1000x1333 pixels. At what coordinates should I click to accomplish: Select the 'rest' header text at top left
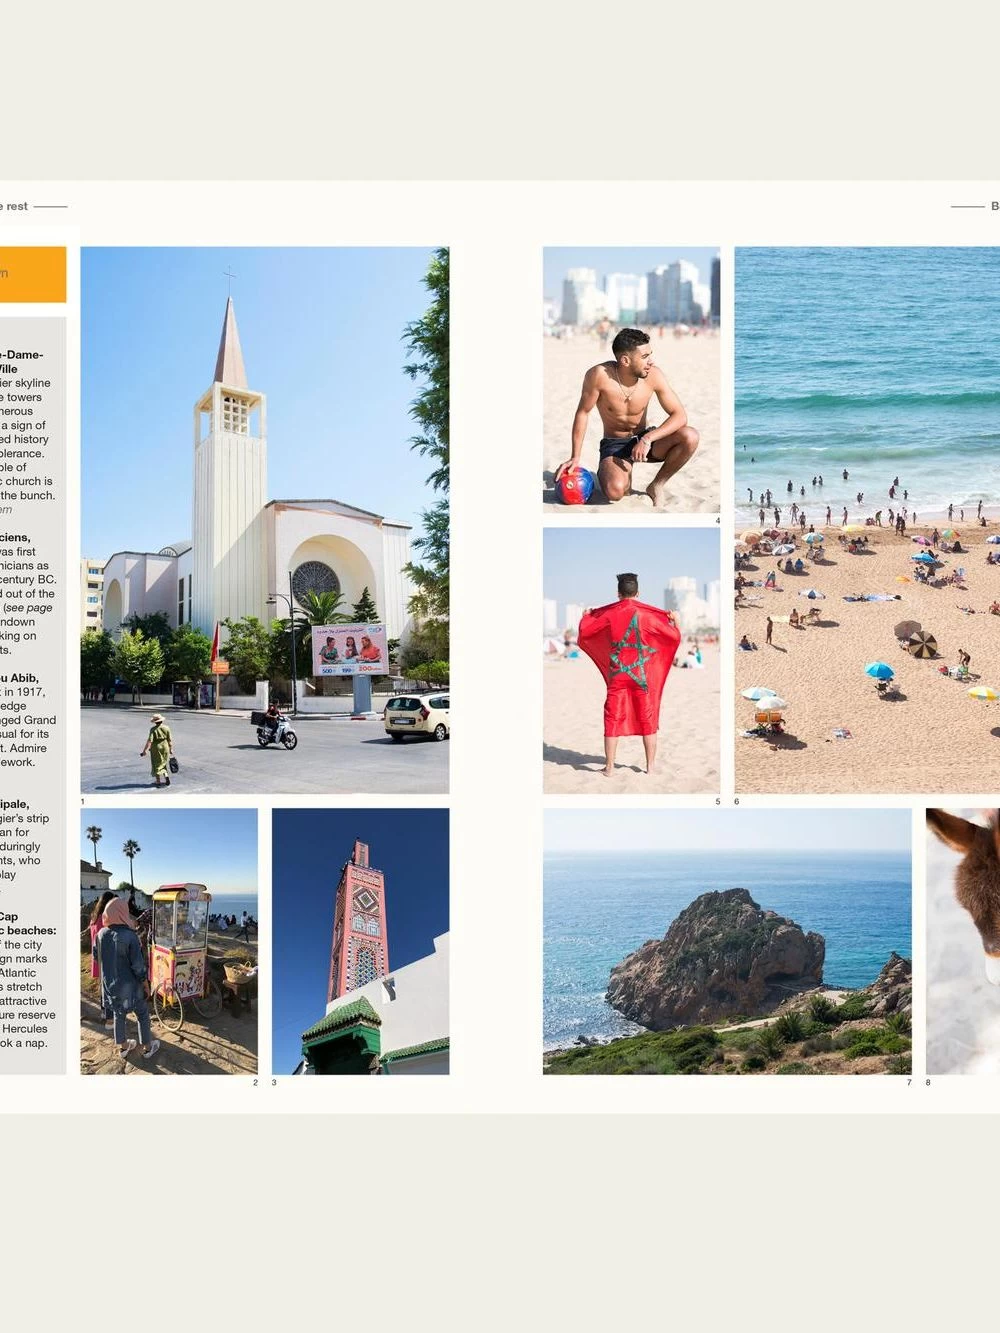tap(16, 205)
